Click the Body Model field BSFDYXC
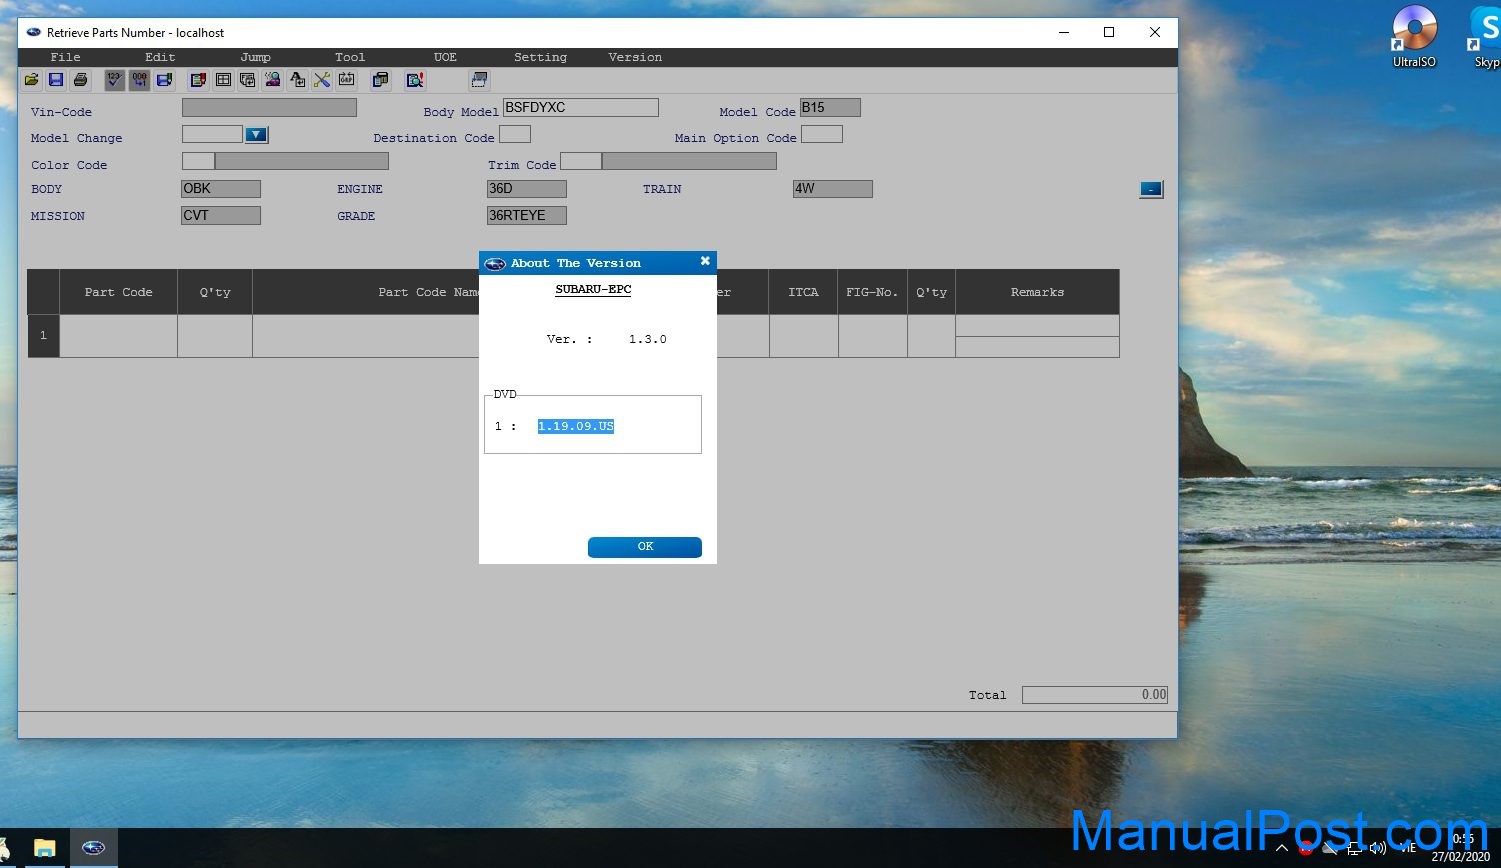 point(580,107)
